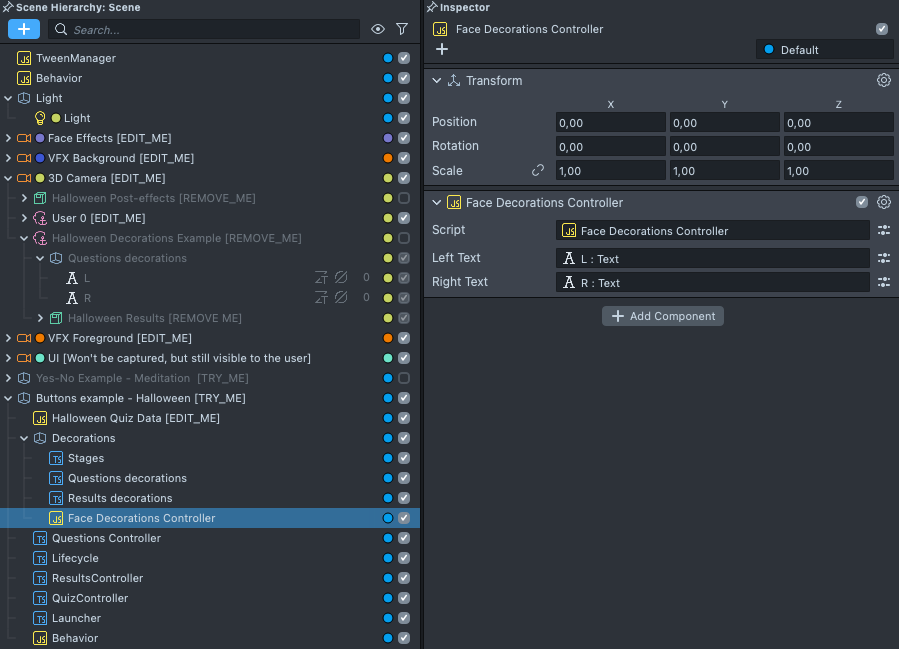The width and height of the screenshot is (899, 649).
Task: Click the blue add object plus button
Action: pos(24,30)
